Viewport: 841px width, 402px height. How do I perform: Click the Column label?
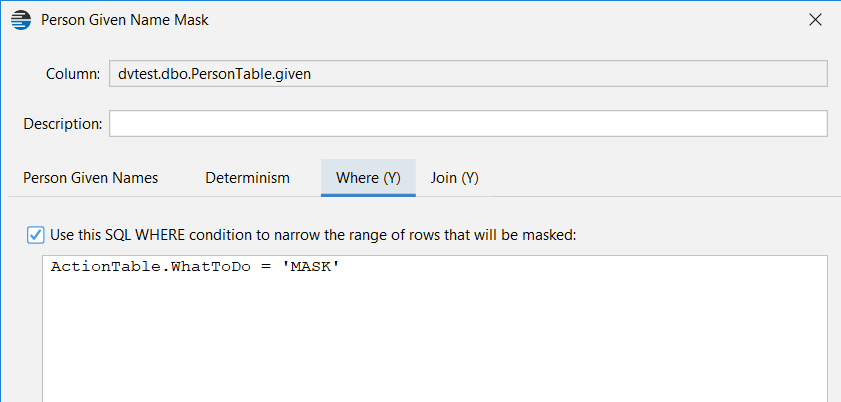pos(73,74)
